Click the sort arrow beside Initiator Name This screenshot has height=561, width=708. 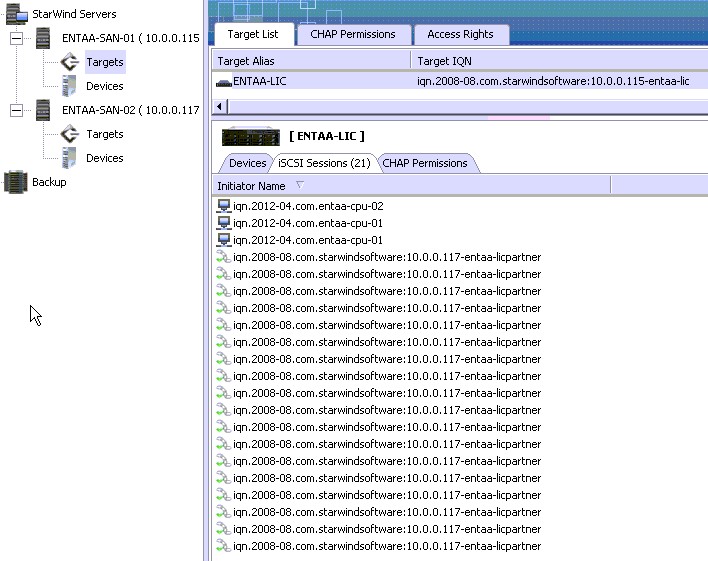coord(300,185)
